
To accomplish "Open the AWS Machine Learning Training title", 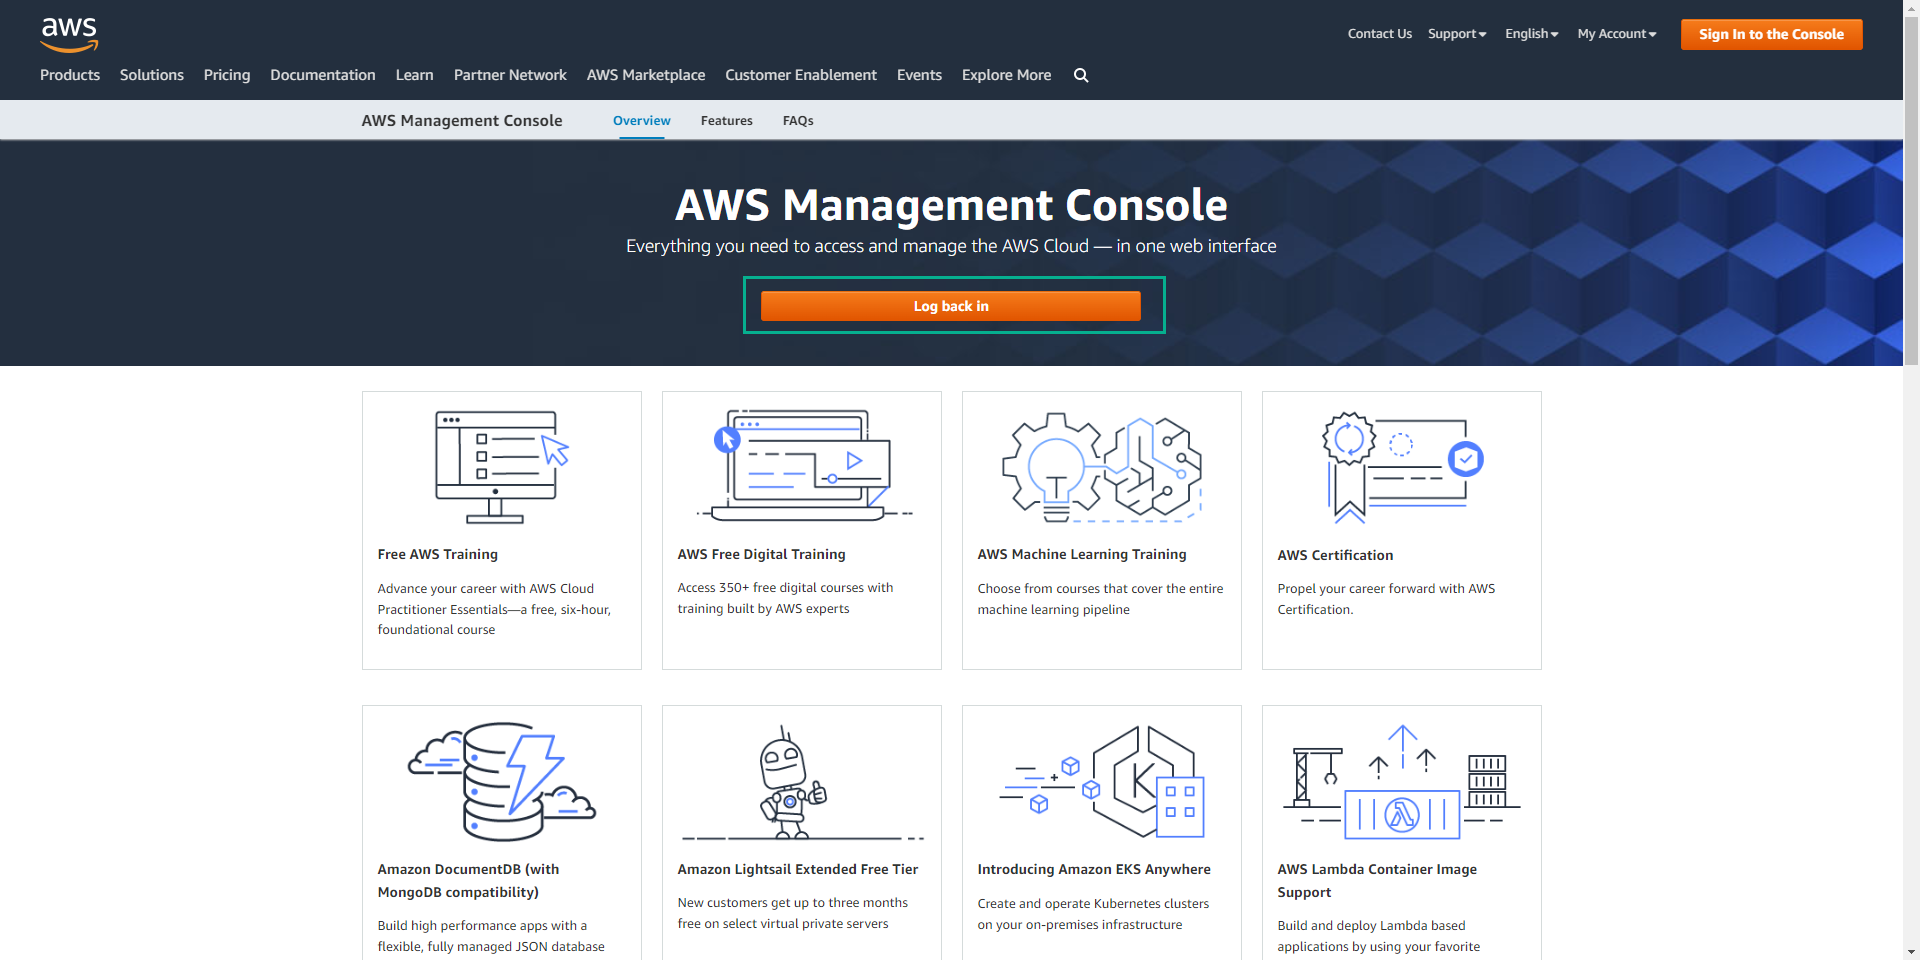I will 1082,554.
